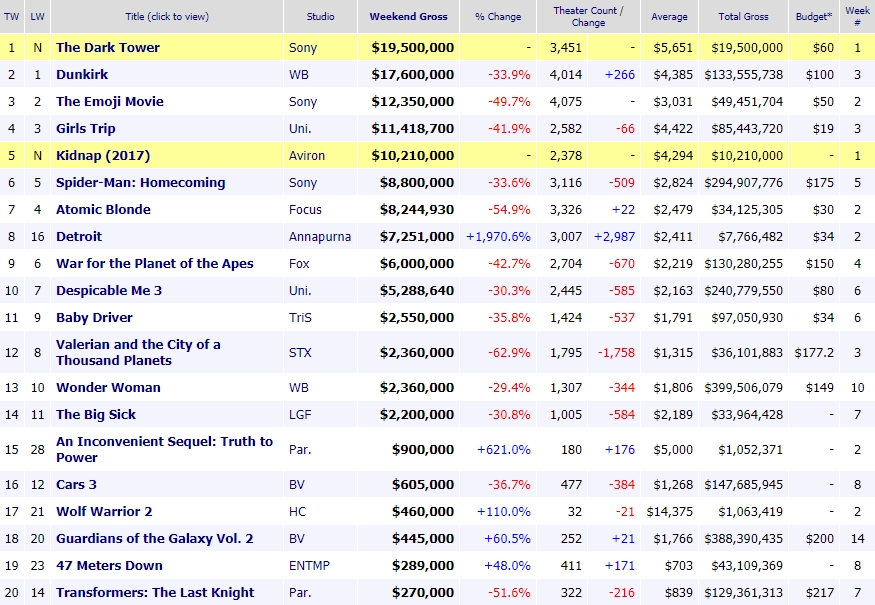875x605 pixels.
Task: Select LGF studio in The Big Sick row
Action: [x=300, y=414]
